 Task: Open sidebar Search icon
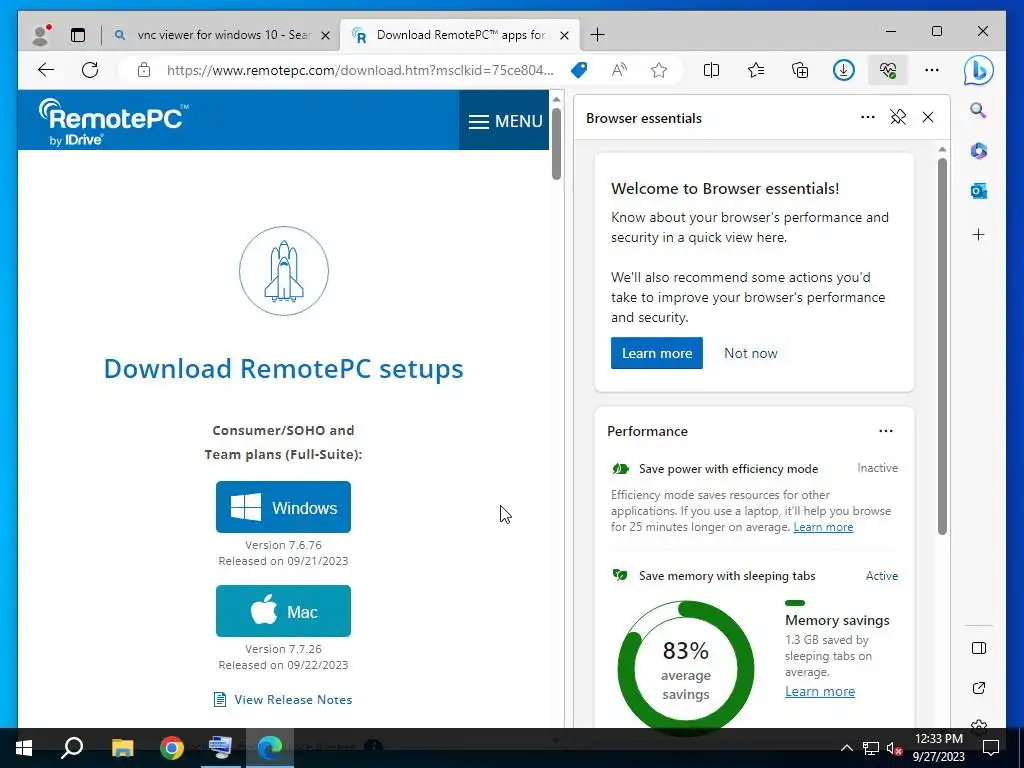pos(978,110)
